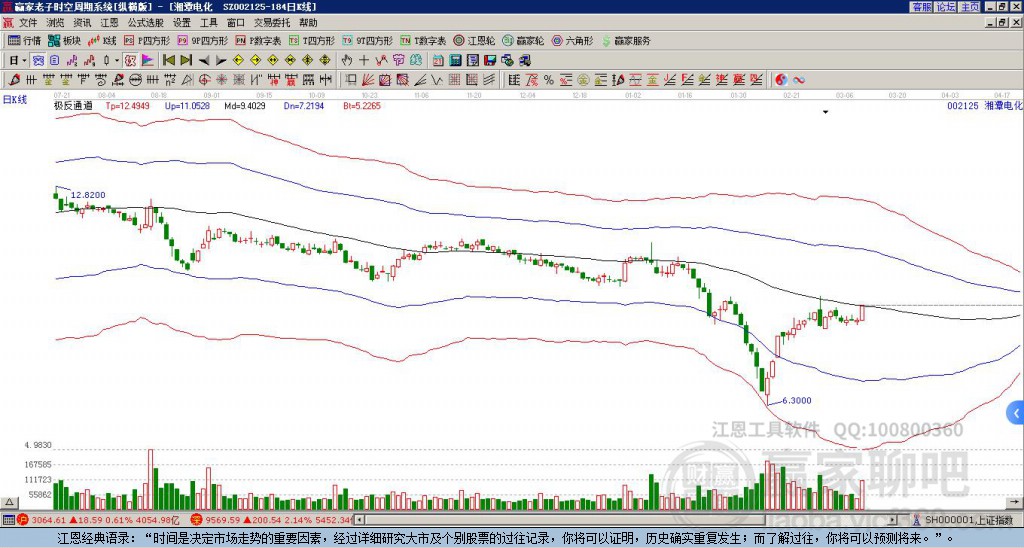Click the 论坛 forum button

point(945,7)
